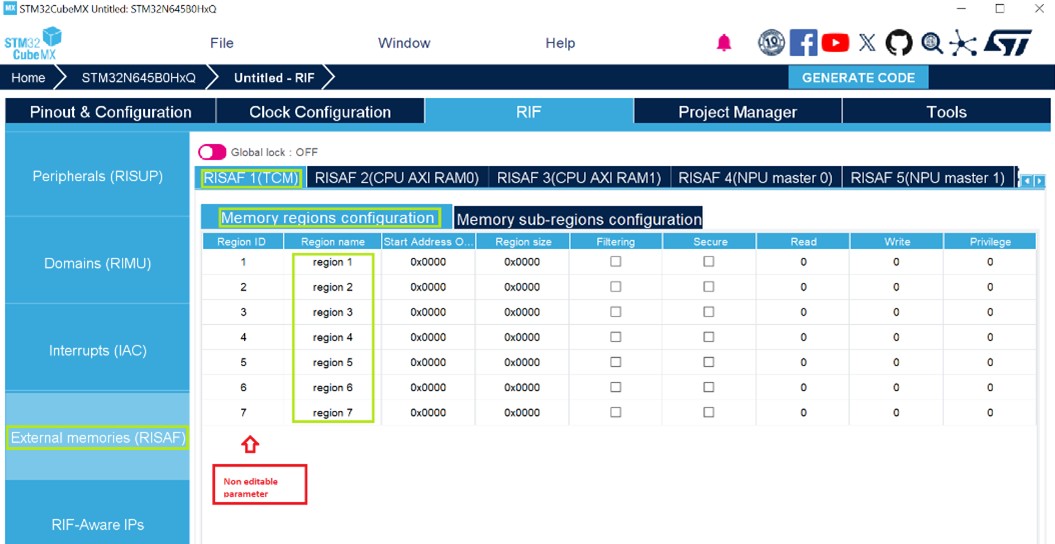
Task: Go to Home breadcrumb
Action: pyautogui.click(x=28, y=77)
